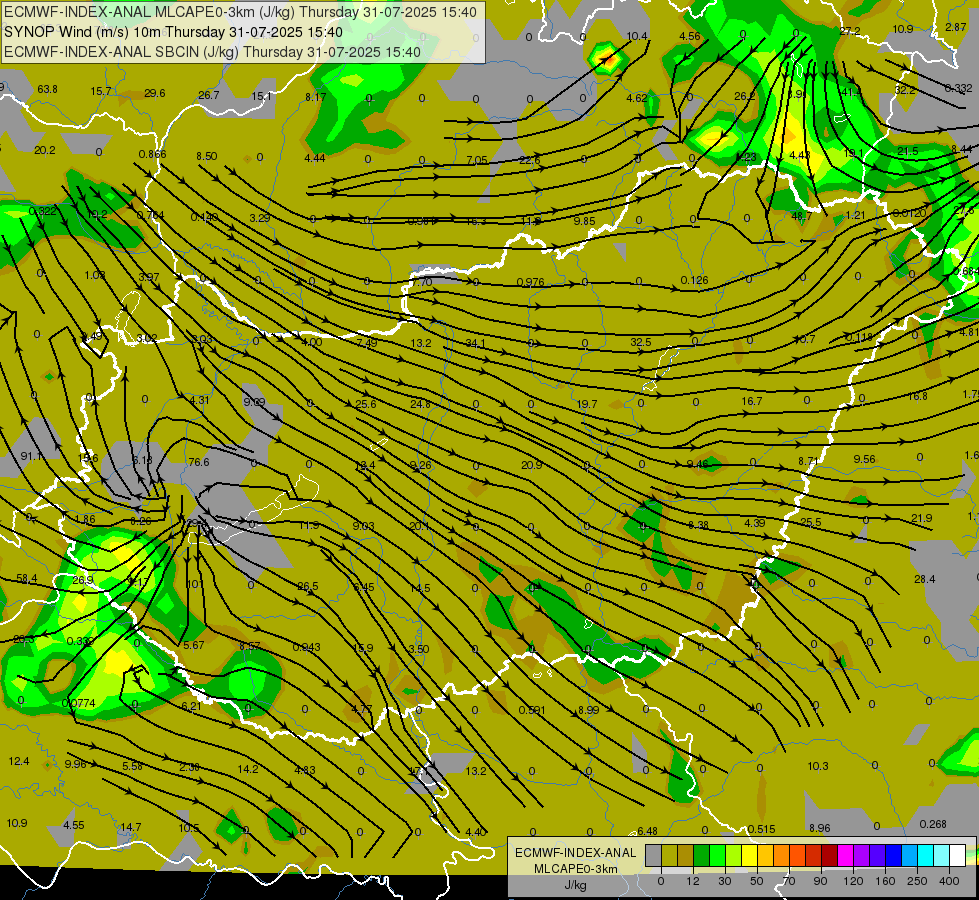This screenshot has width=979, height=900.
Task: Click the 'ECMWF-INDEX-ANAL MLCAPE0-3km' title line
Action: [x=240, y=12]
